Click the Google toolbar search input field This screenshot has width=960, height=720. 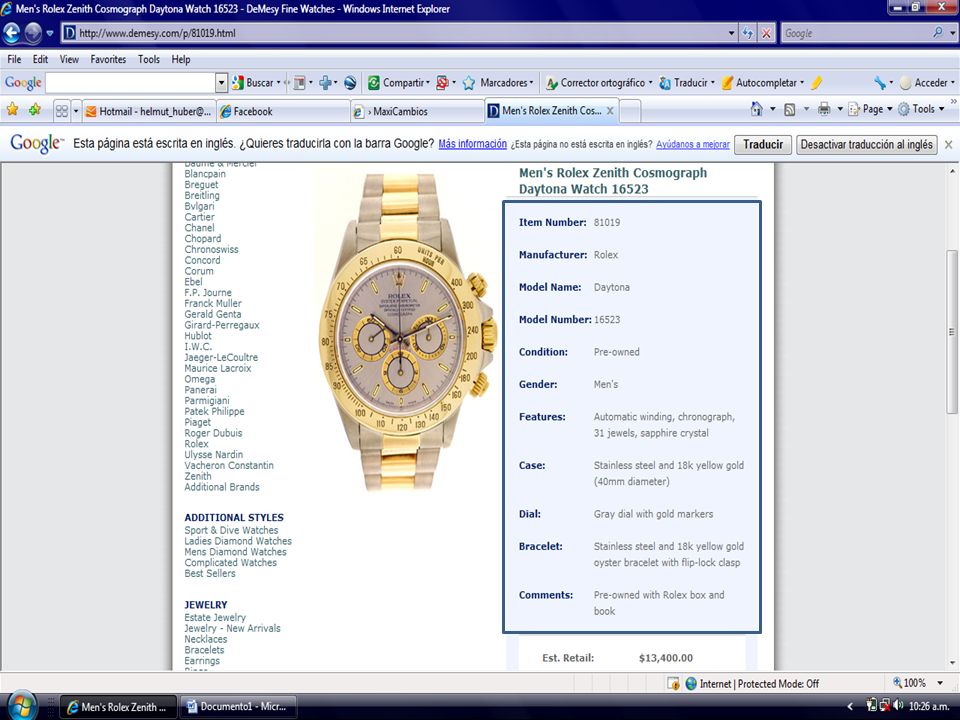point(130,83)
